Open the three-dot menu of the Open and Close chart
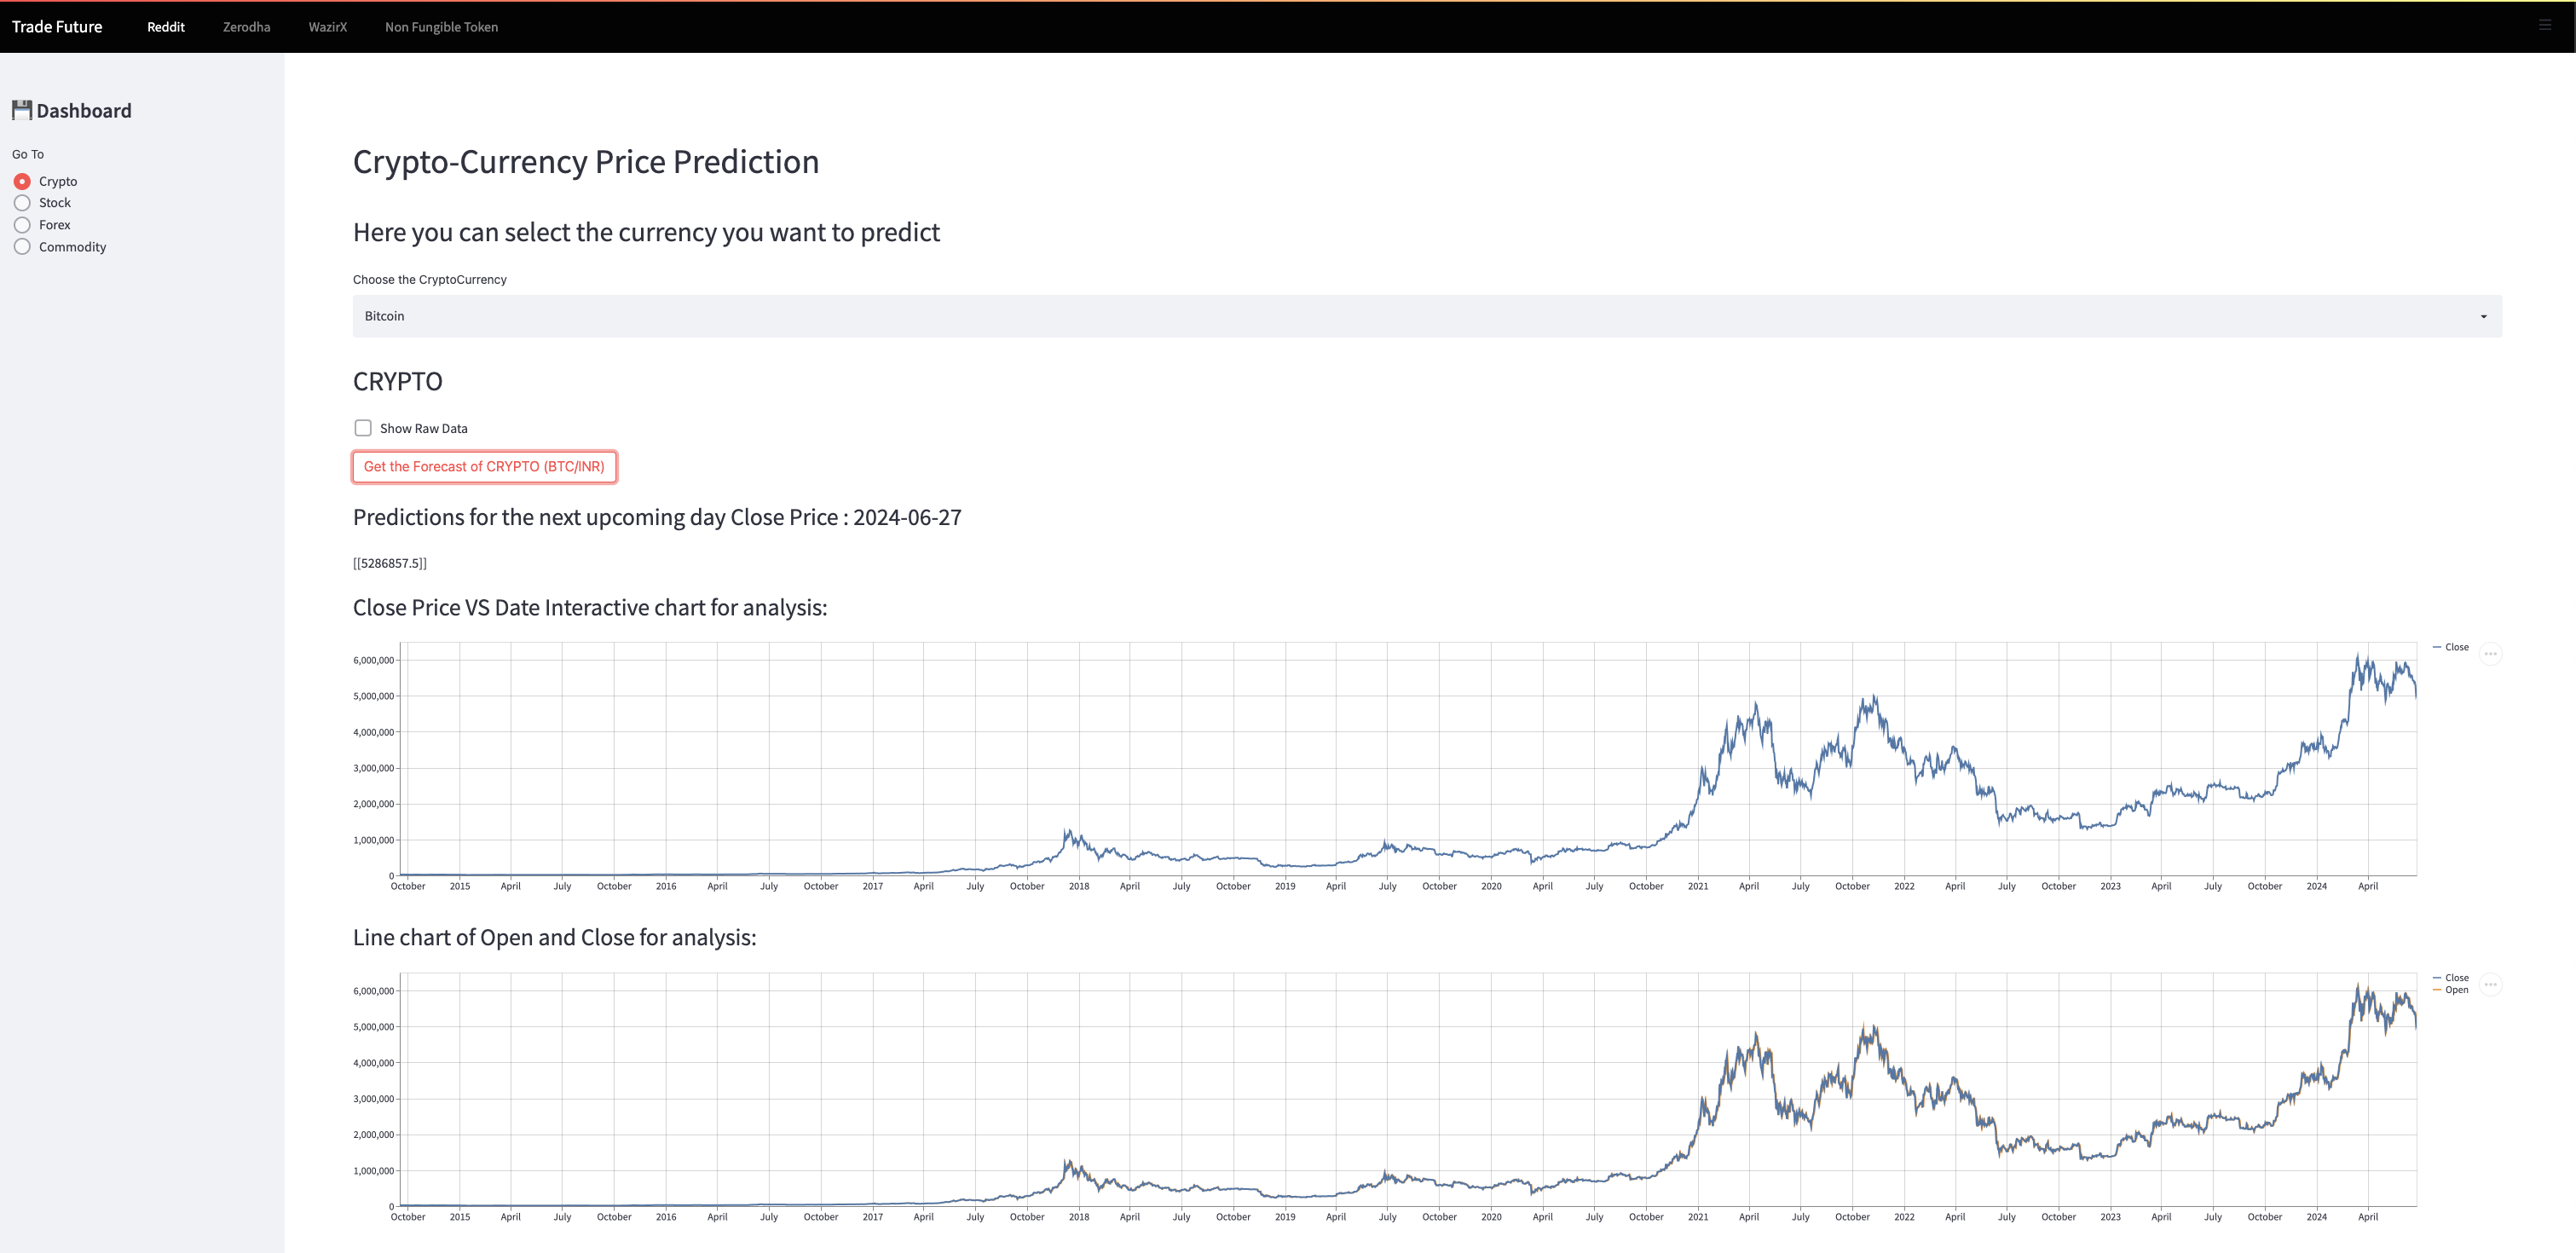The width and height of the screenshot is (2576, 1253). (2490, 985)
